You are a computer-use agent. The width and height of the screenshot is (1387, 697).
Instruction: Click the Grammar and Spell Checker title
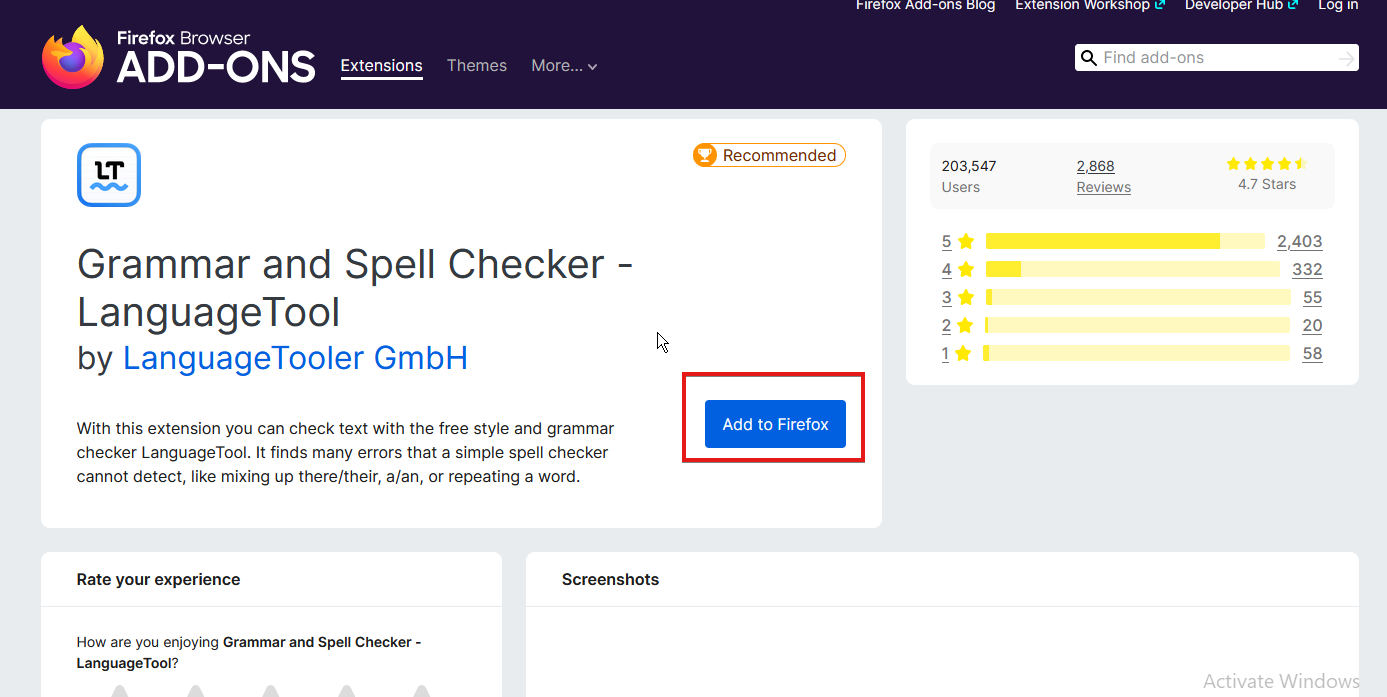coord(355,288)
